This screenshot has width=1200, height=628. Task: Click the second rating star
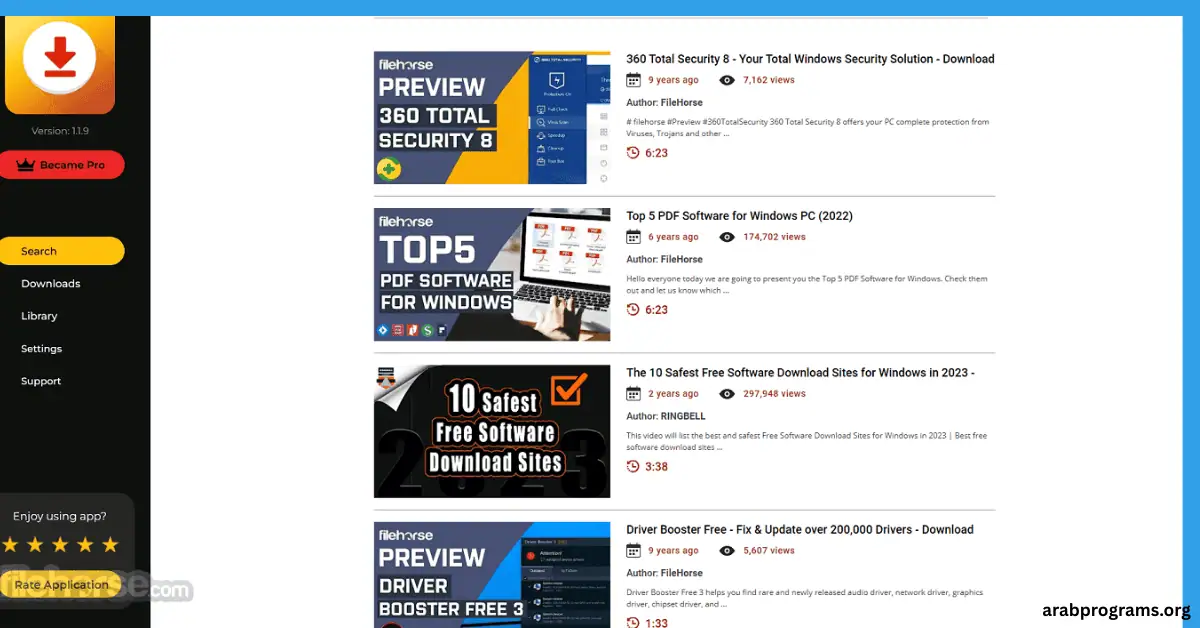(35, 545)
